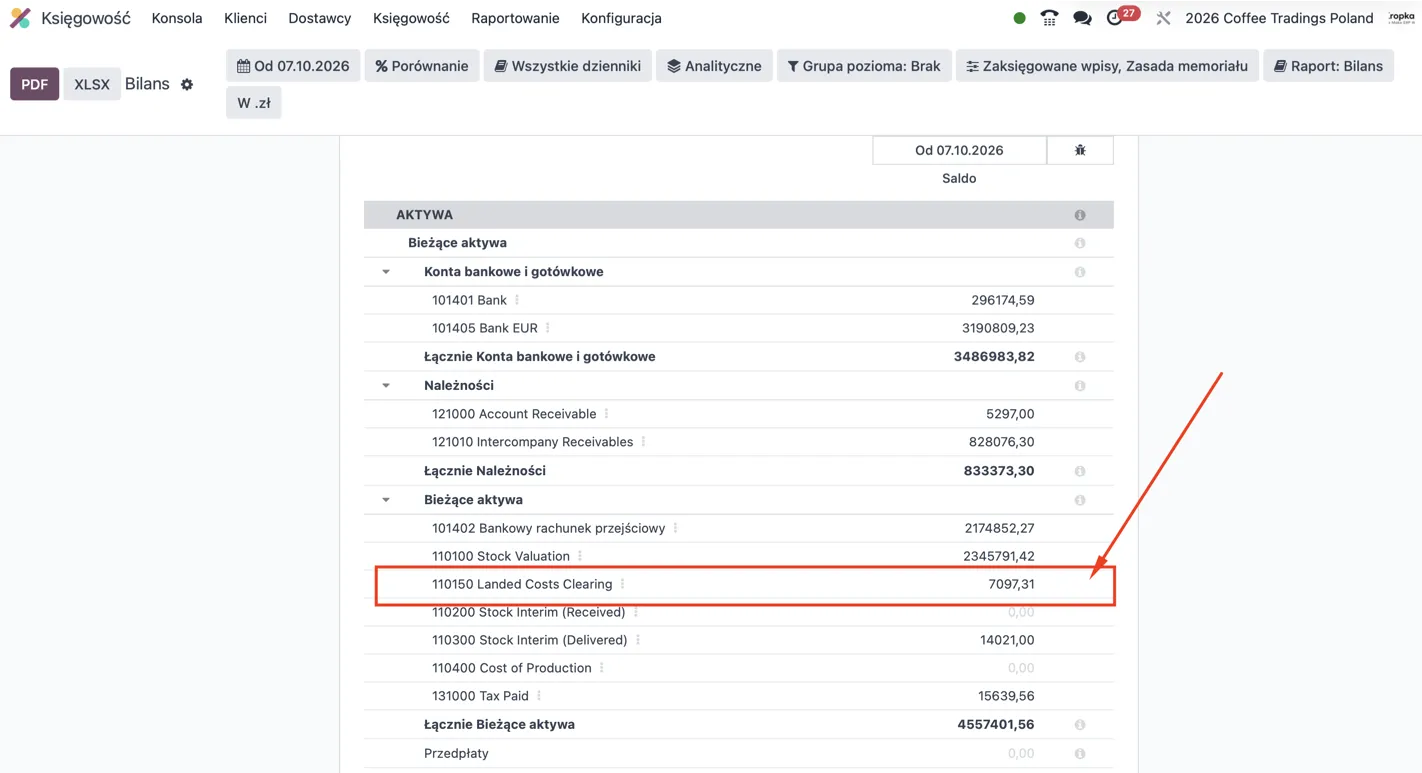Screen dimensions: 1422x773
Task: Open the date filter Od 07.10.2026
Action: click(293, 66)
